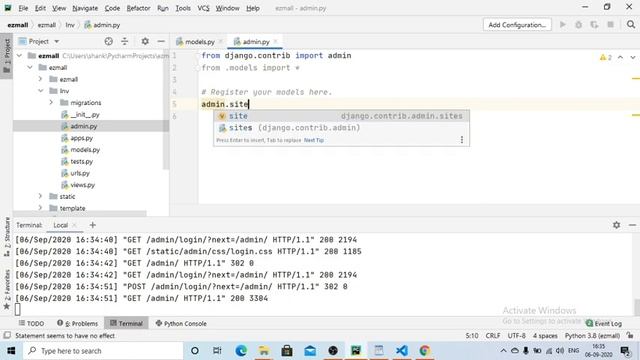
Task: Open the Tools menu
Action: coord(183,8)
